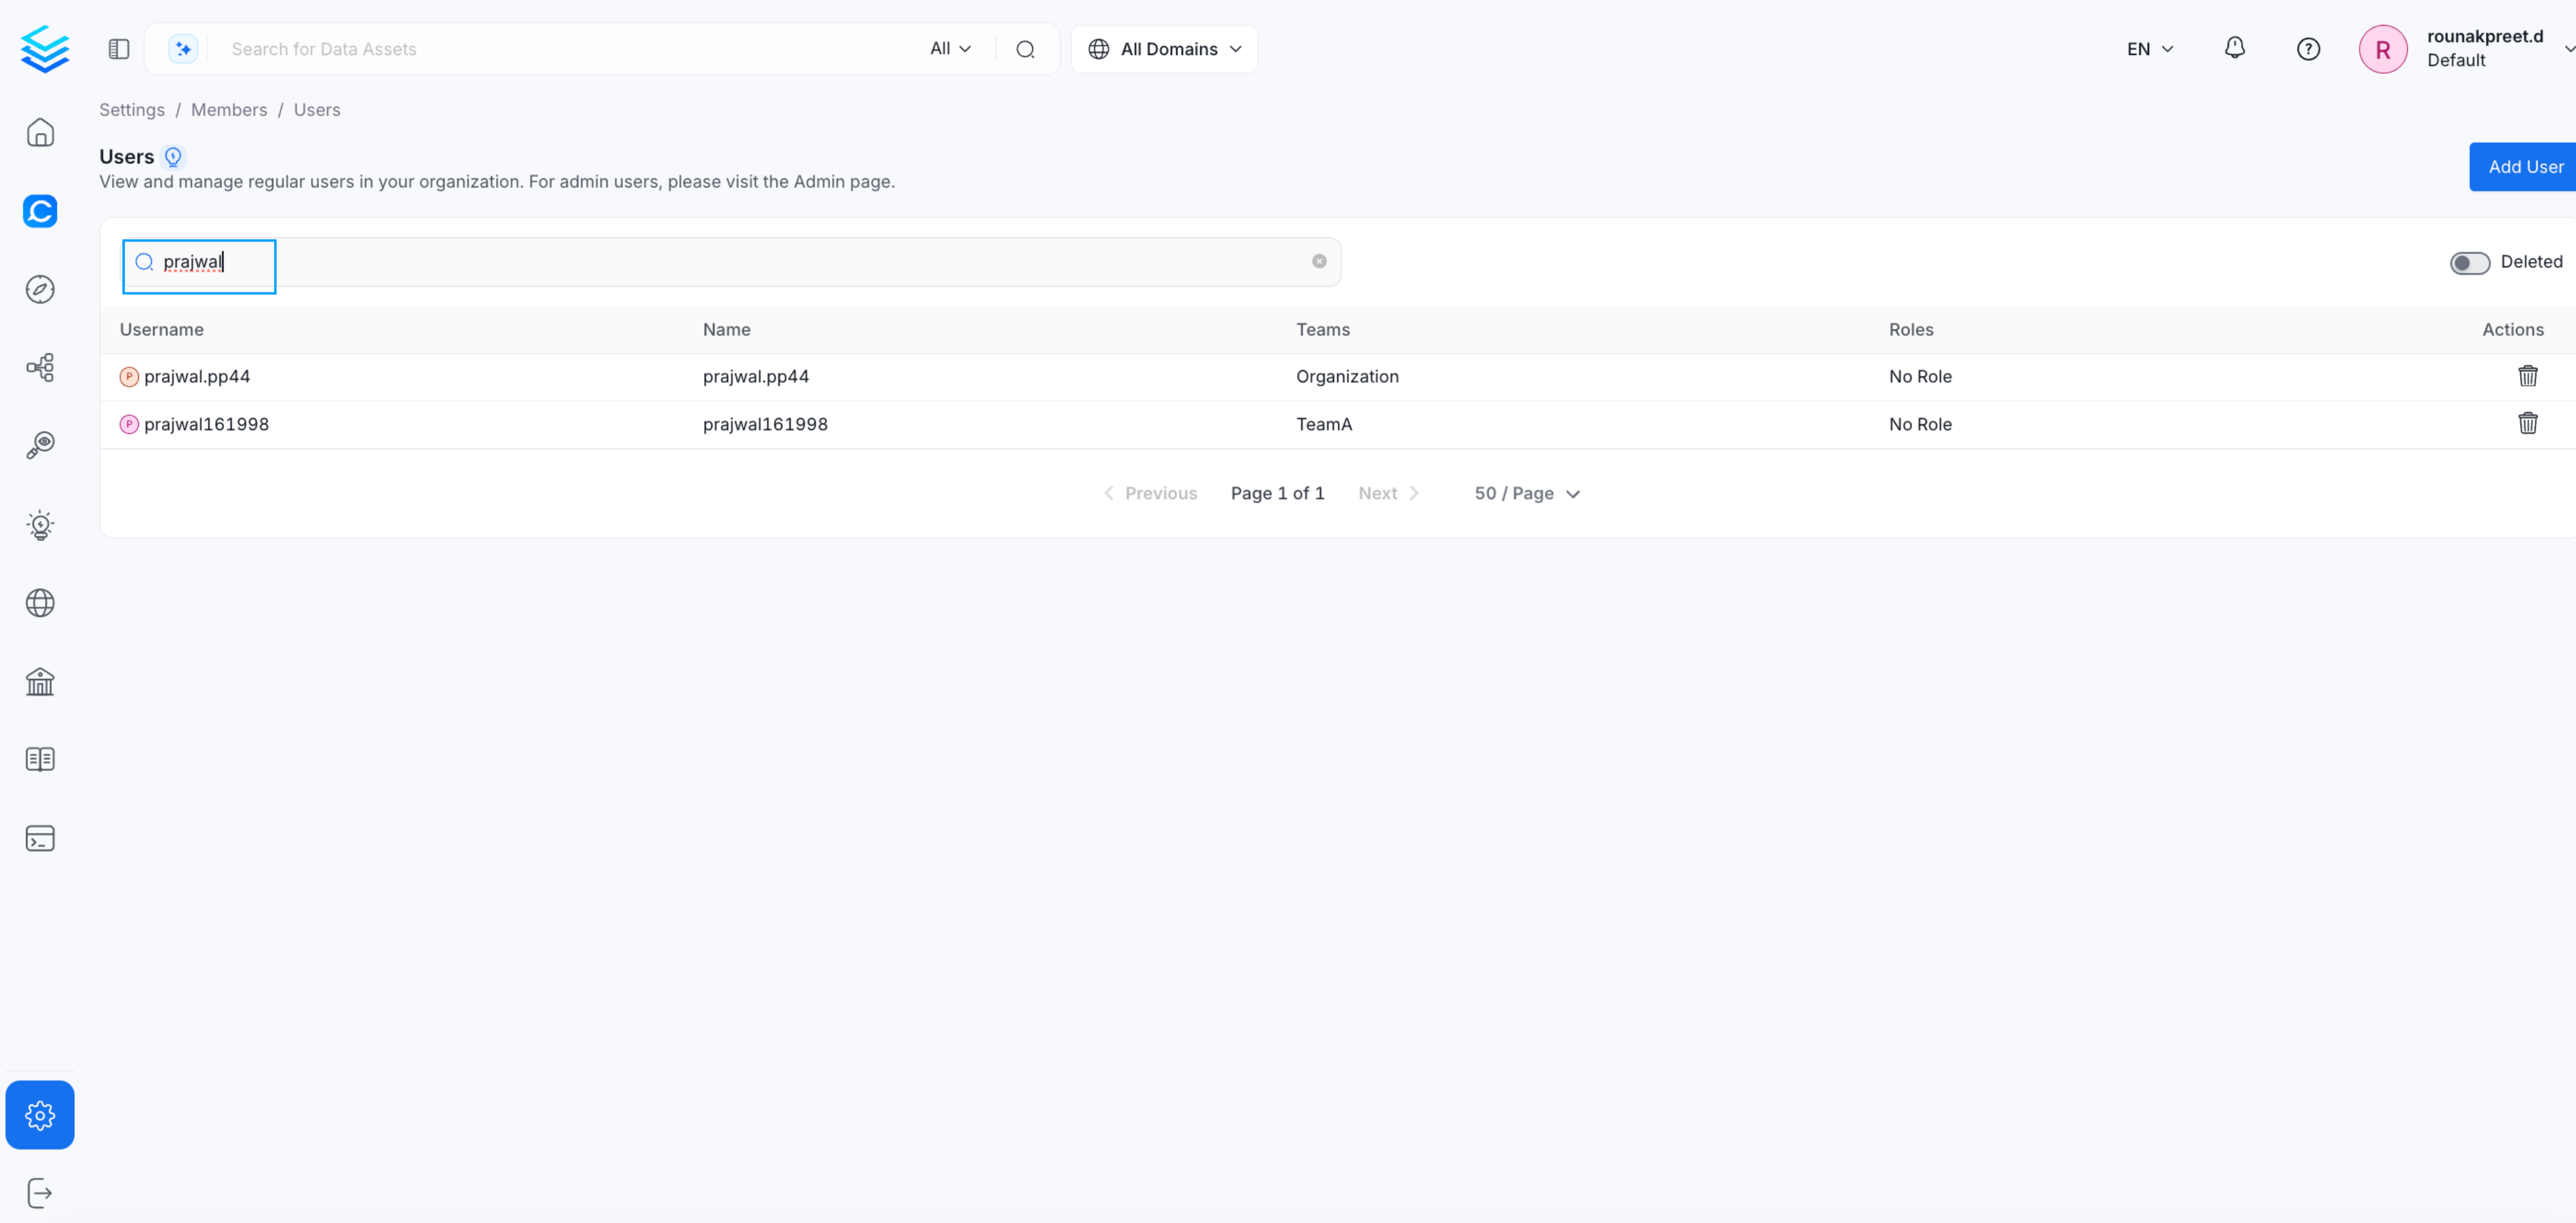Click the home icon in sidebar

40,133
